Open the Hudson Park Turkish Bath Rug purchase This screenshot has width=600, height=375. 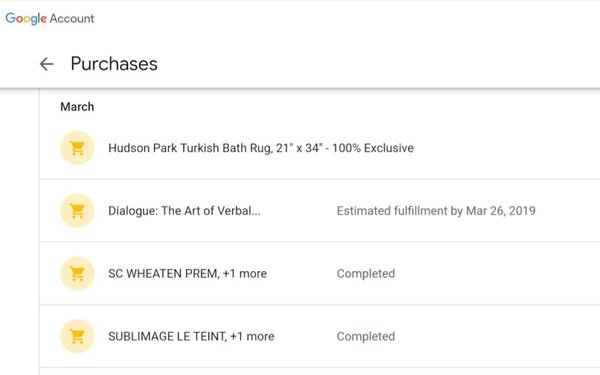point(320,148)
